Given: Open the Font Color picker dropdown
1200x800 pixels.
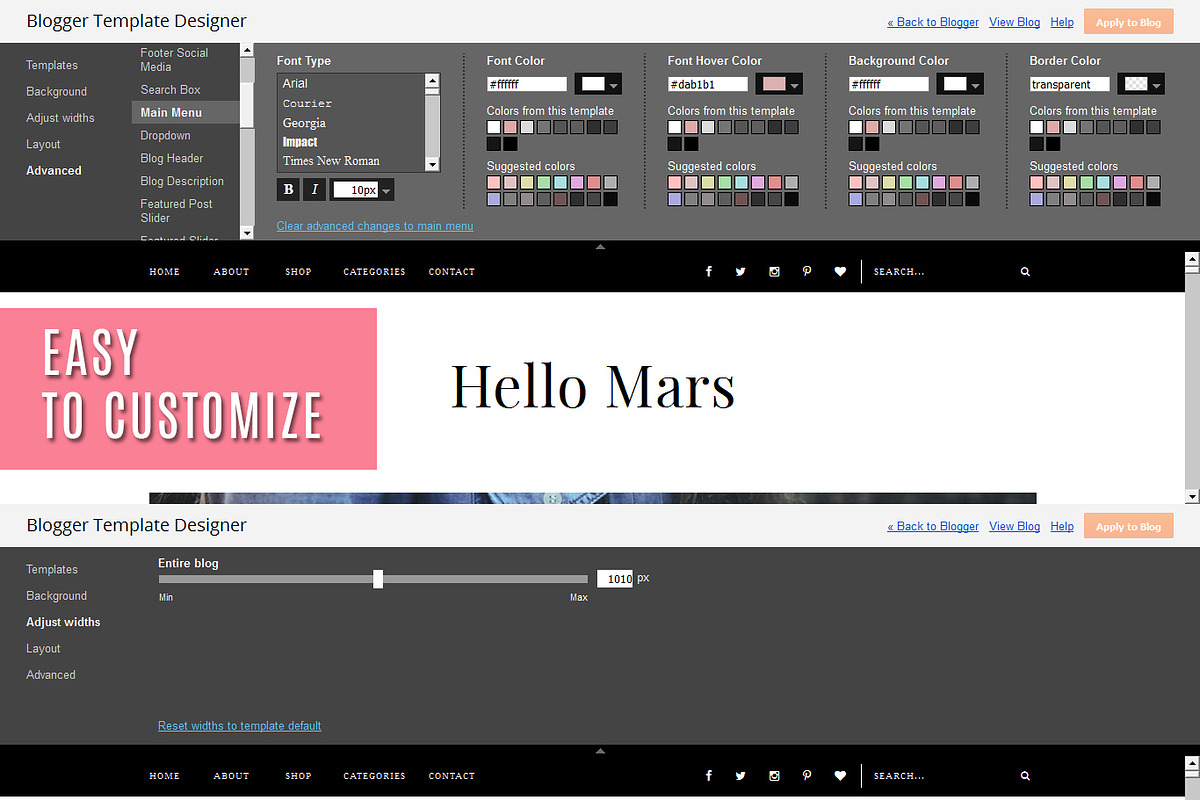Looking at the screenshot, I should tap(598, 84).
